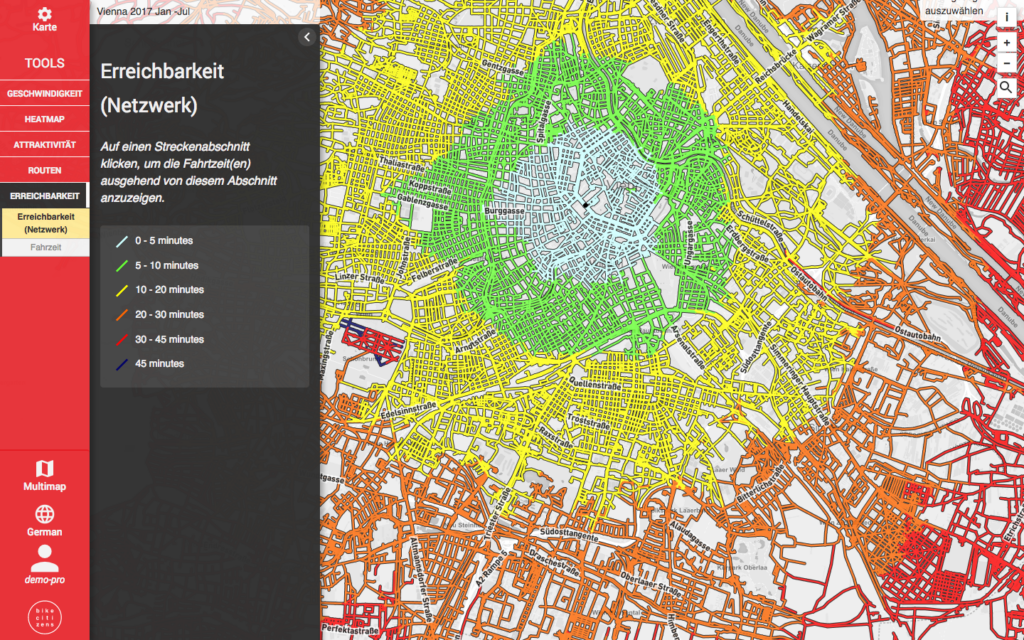Click the Schüttelstraße street label

click(760, 227)
